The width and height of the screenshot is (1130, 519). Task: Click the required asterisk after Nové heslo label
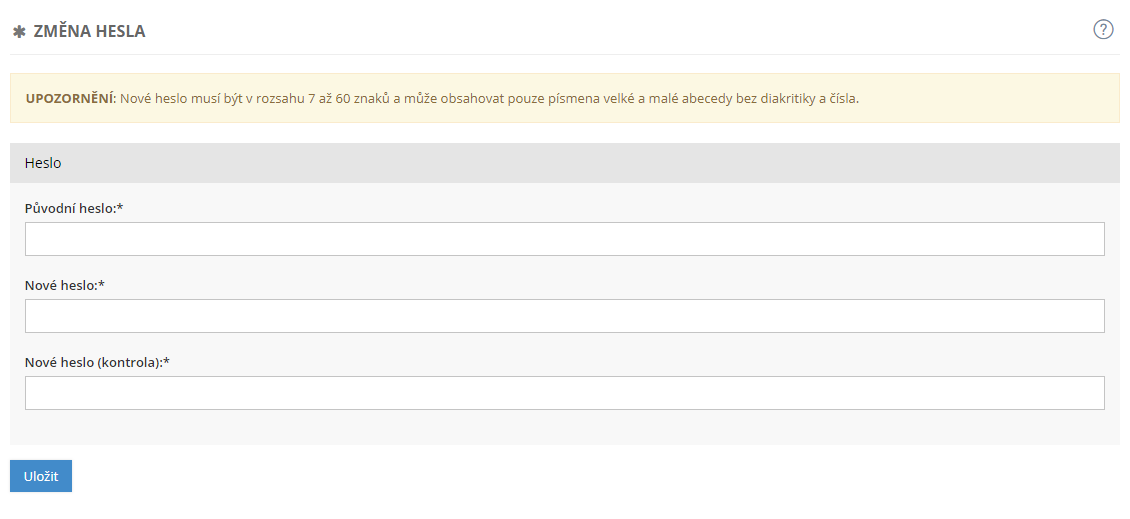point(102,285)
